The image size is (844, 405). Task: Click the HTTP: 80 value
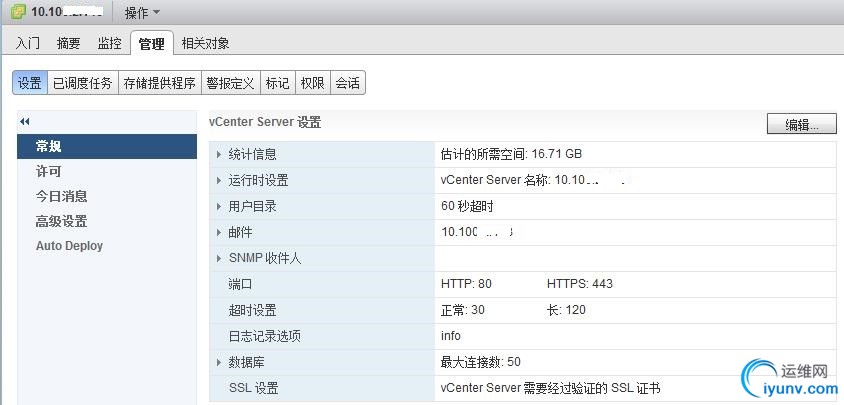click(x=466, y=284)
